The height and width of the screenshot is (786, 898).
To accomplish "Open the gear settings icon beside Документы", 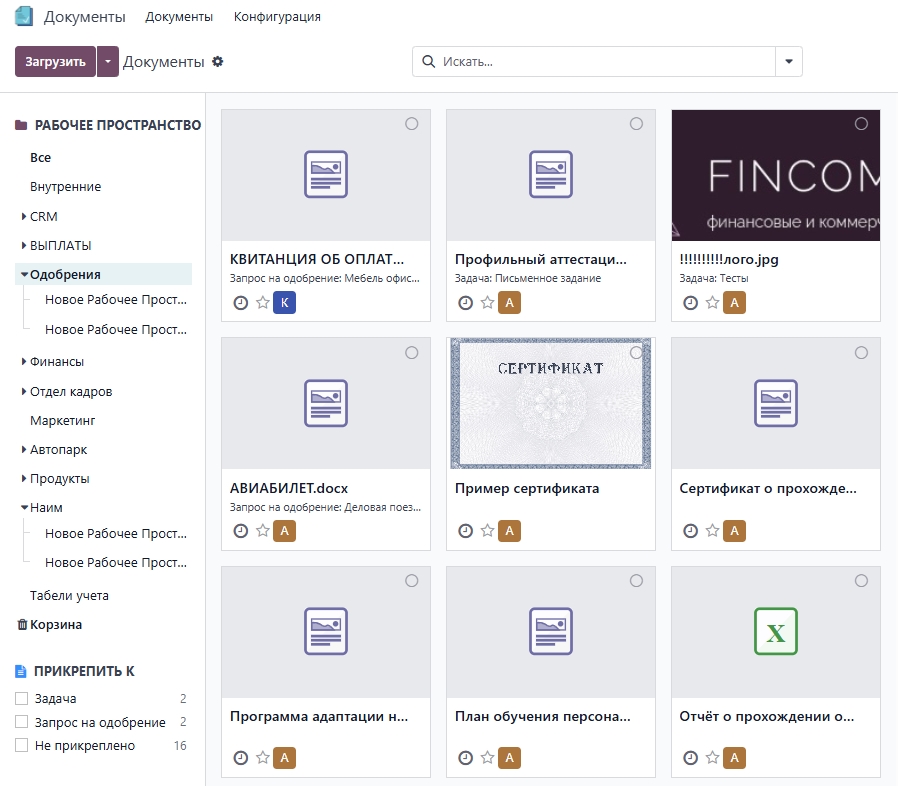I will tap(218, 62).
